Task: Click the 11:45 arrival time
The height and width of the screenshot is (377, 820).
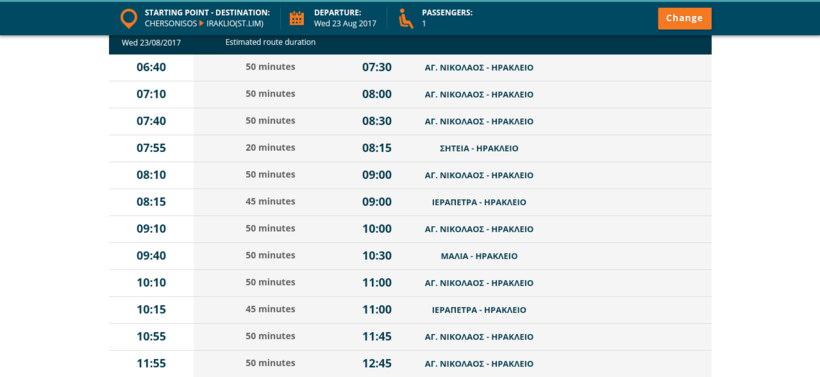Action: point(377,337)
